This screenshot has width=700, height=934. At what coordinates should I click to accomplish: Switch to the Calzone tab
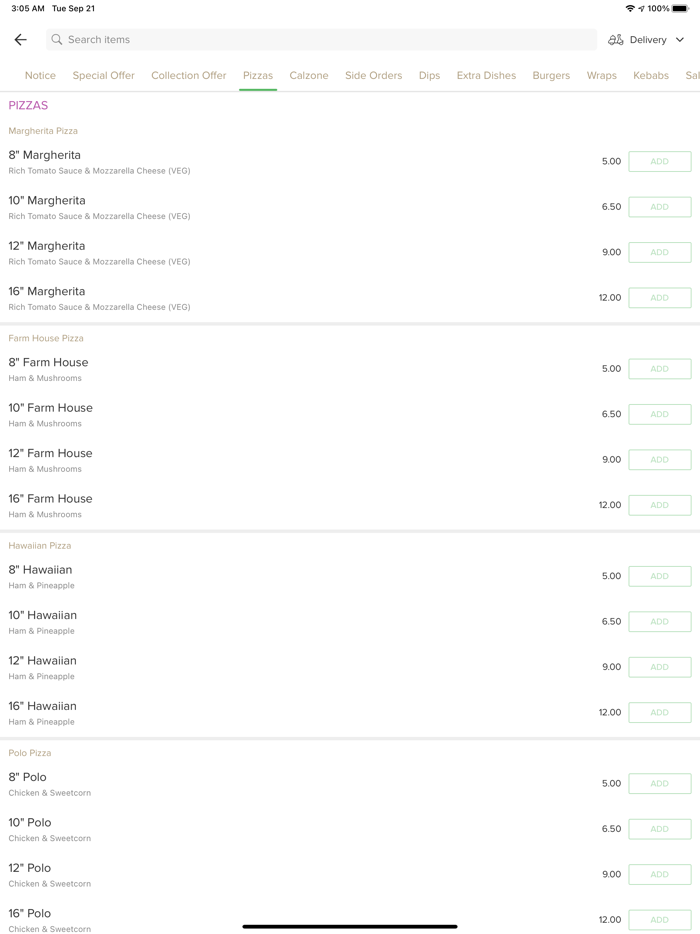309,76
